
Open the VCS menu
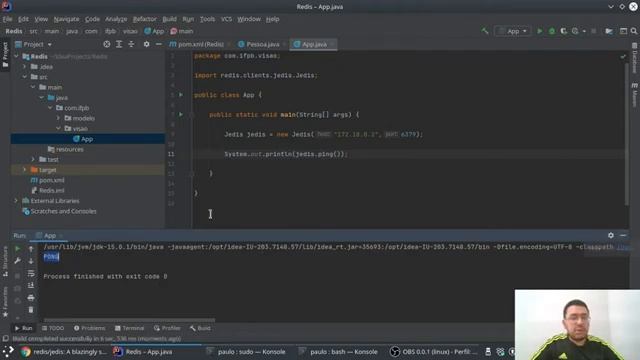(x=226, y=19)
